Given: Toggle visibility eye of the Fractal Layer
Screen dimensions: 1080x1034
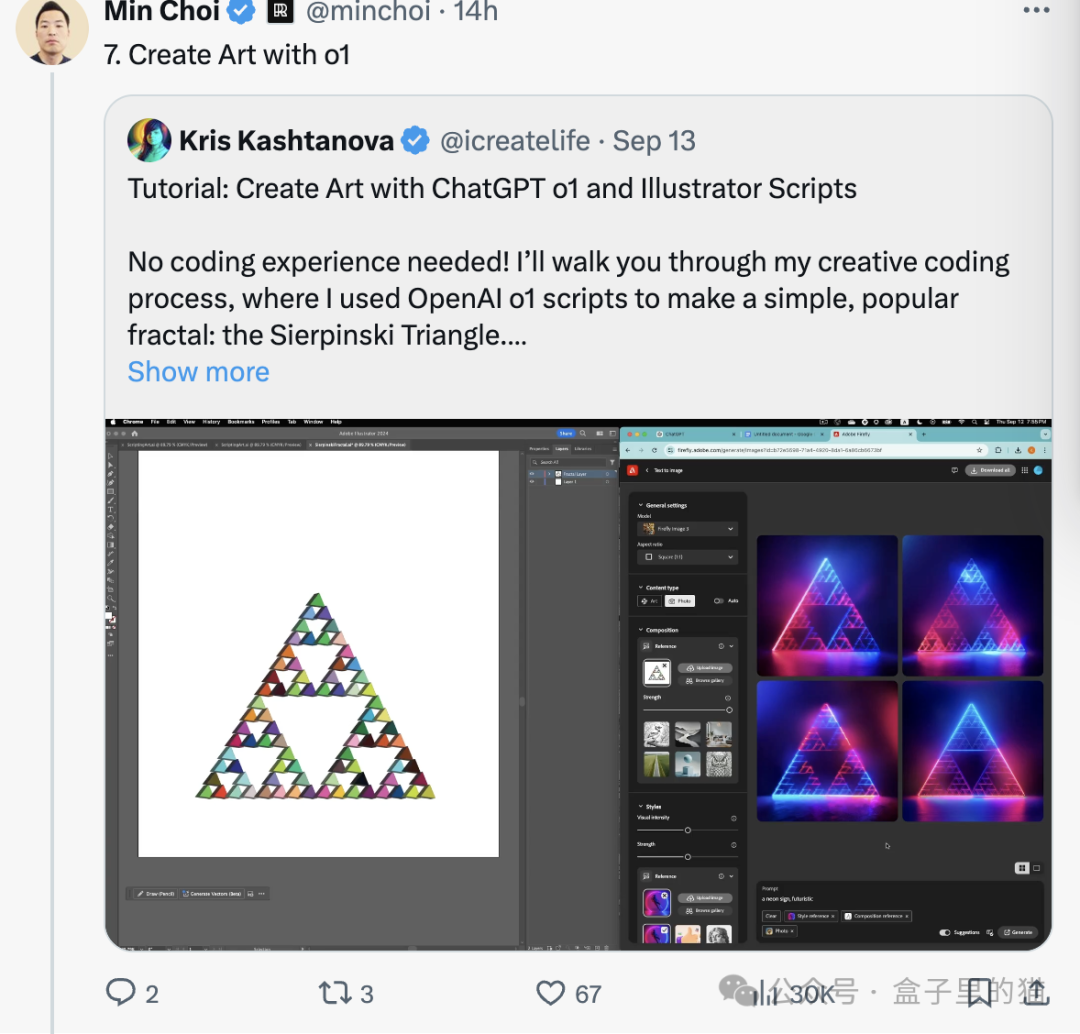Looking at the screenshot, I should tap(532, 474).
